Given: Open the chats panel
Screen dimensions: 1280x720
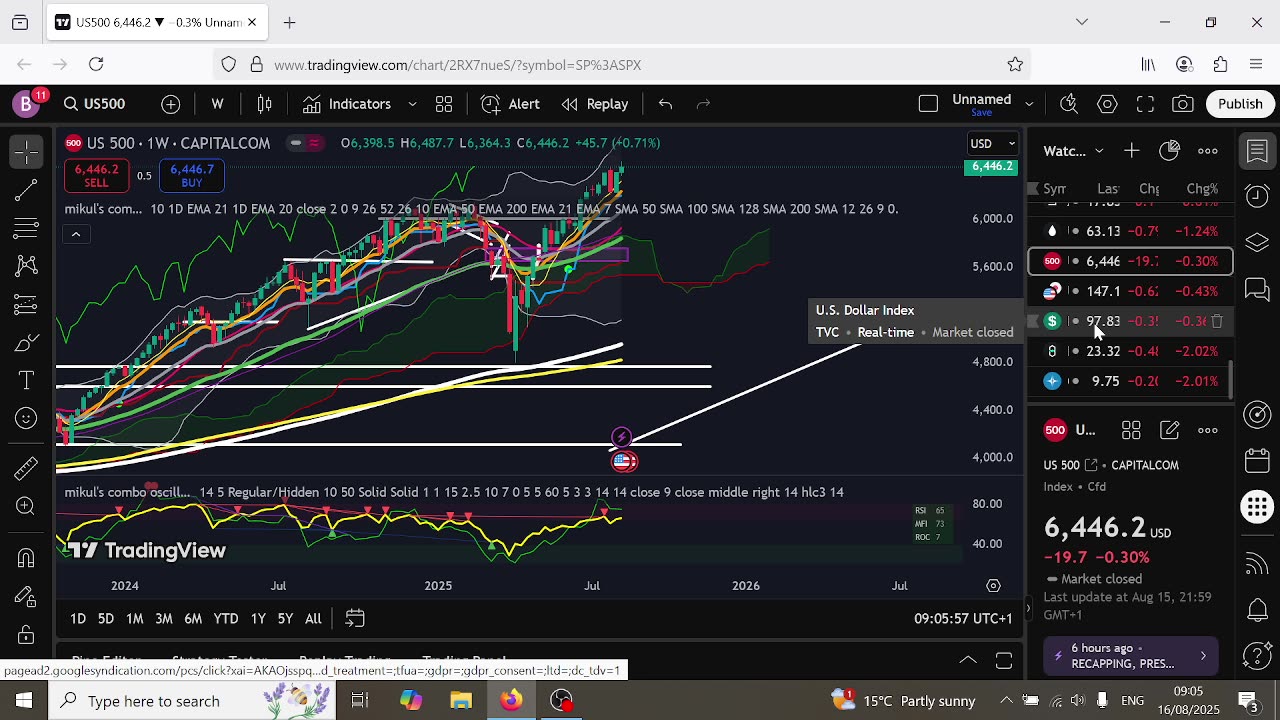Looking at the screenshot, I should pos(1257,290).
